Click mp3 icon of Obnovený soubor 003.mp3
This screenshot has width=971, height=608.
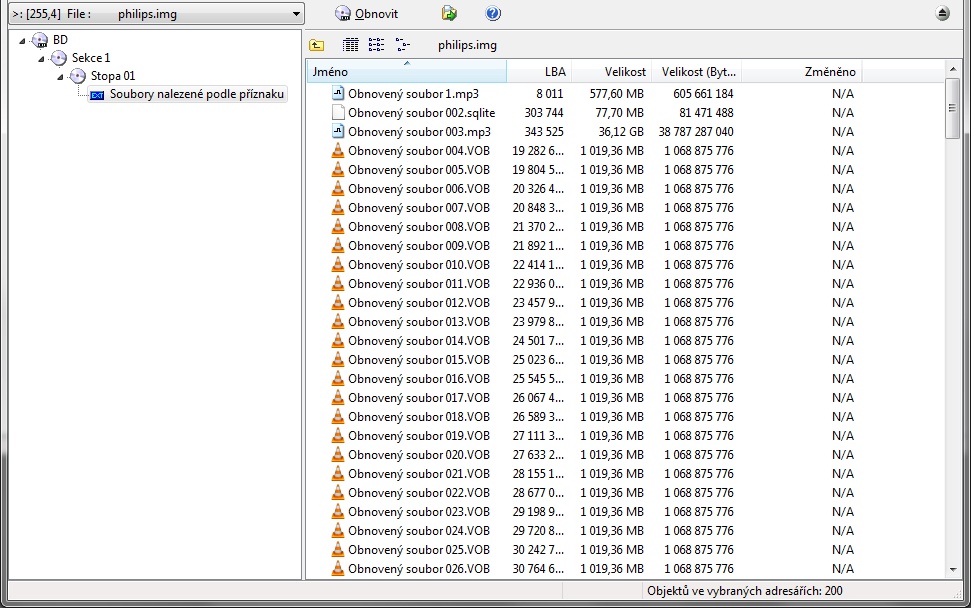click(x=337, y=131)
